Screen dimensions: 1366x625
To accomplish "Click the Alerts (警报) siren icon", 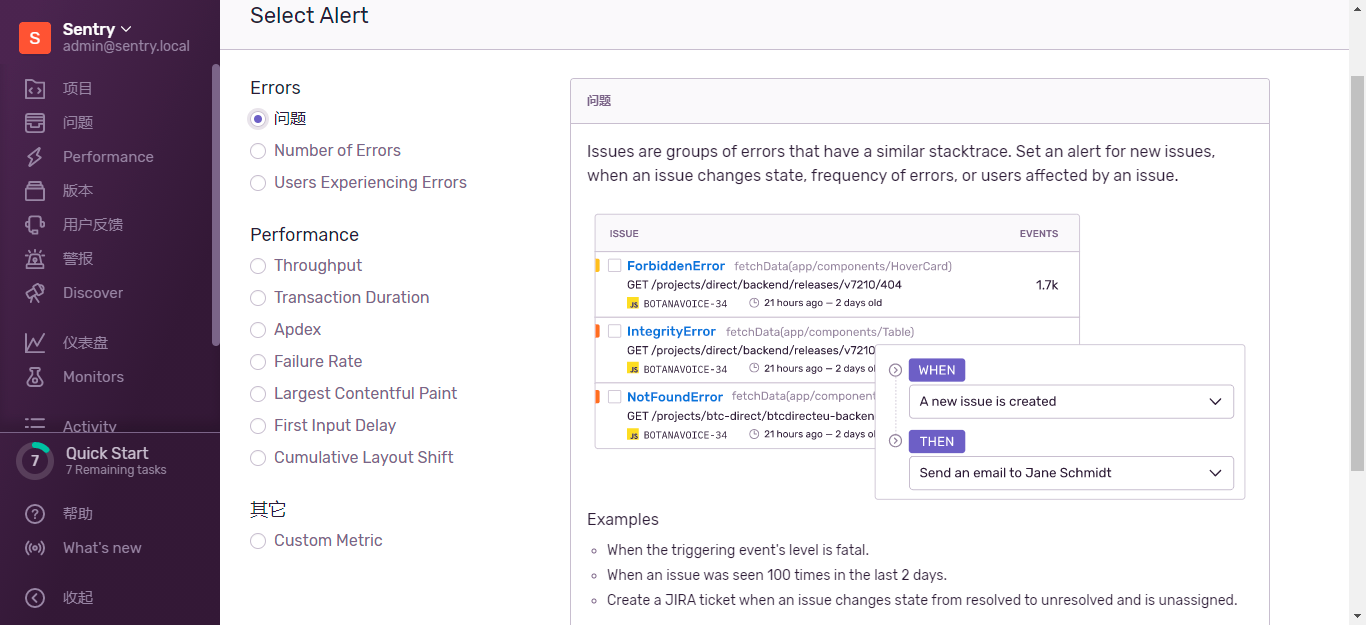I will 35,259.
